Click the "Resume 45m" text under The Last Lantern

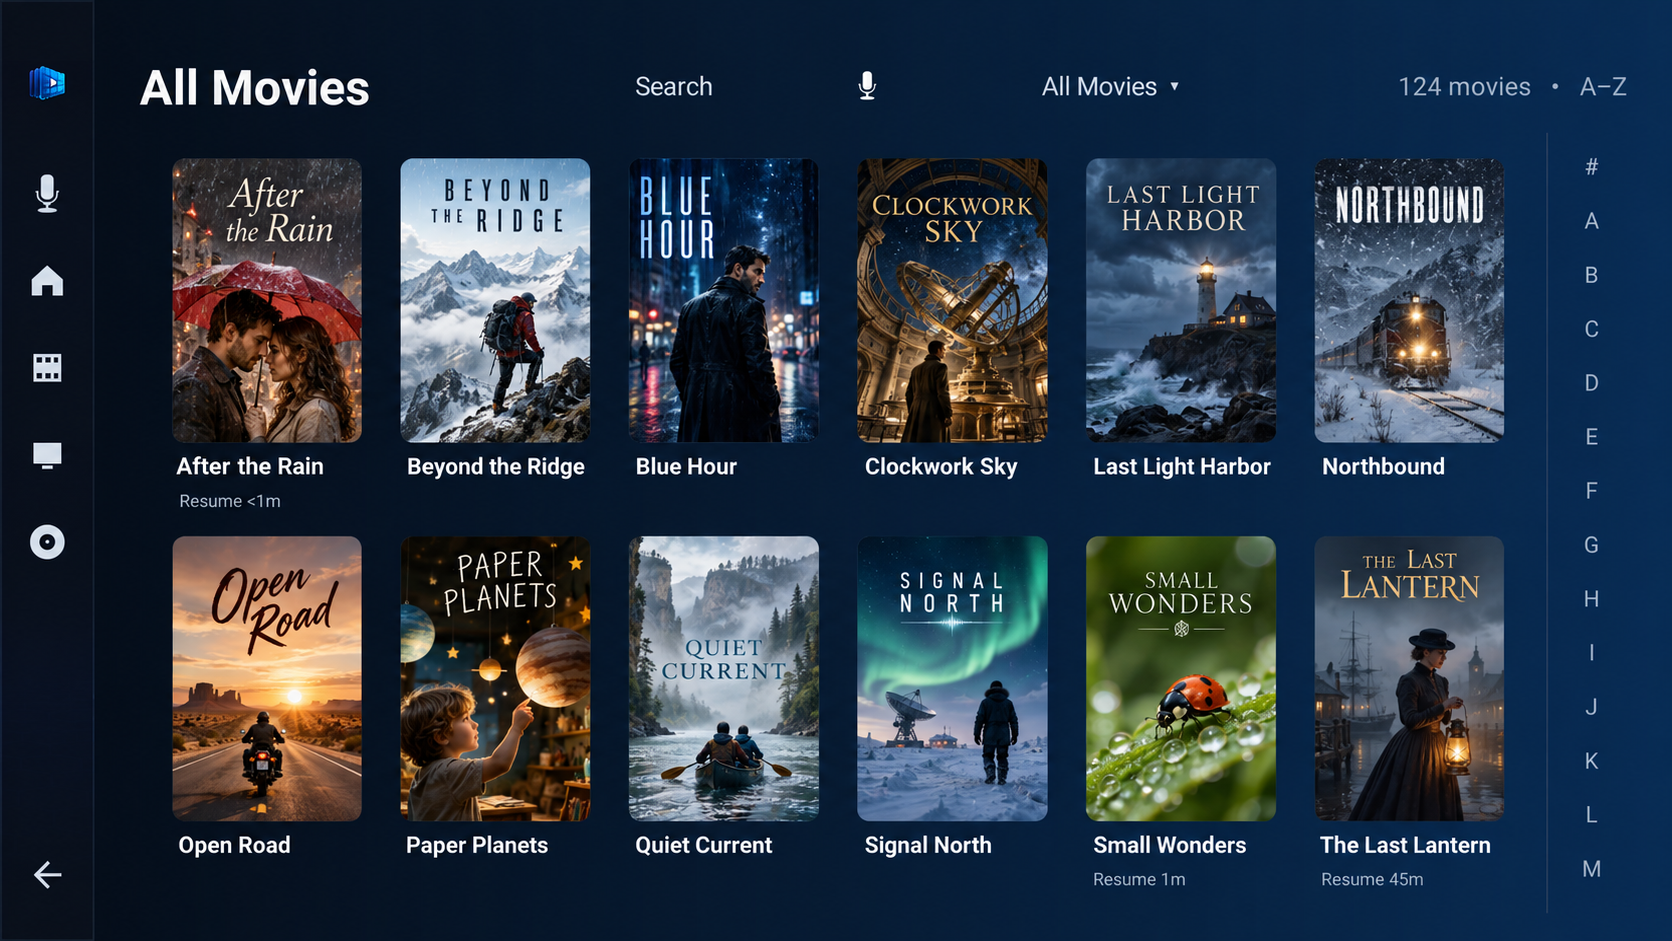pos(1372,879)
